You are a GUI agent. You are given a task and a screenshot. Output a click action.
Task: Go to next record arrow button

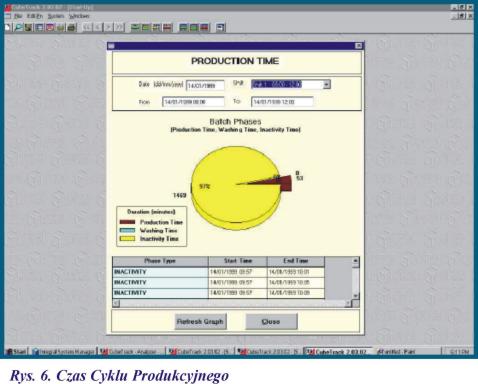[109, 27]
